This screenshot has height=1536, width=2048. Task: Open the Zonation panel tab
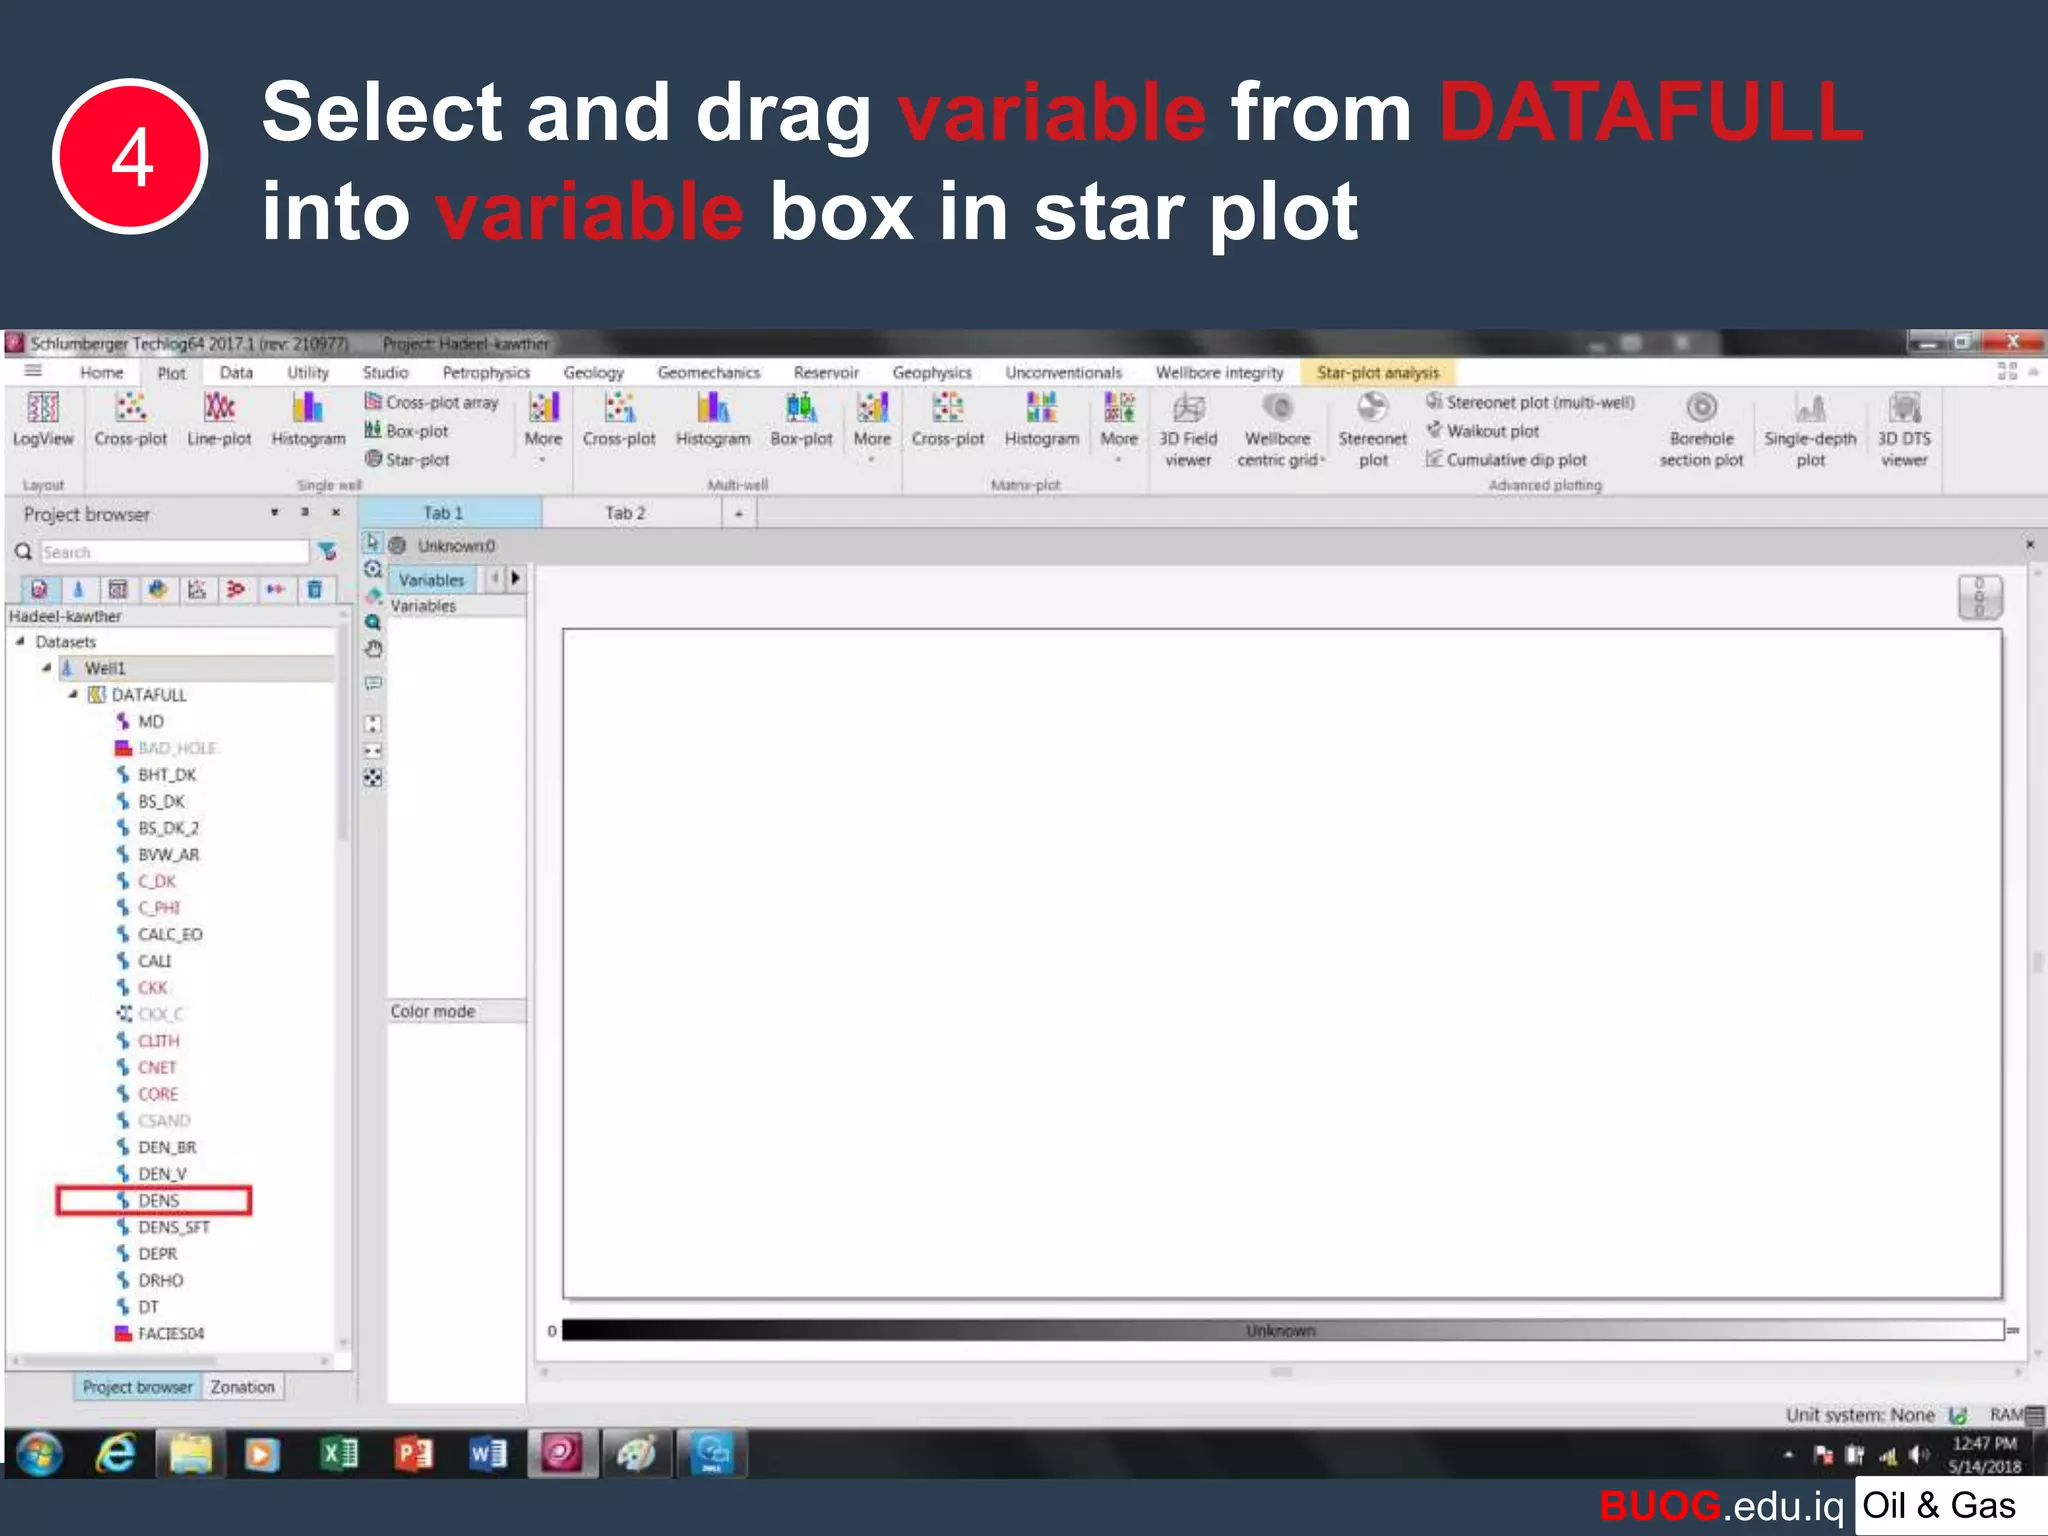(242, 1387)
